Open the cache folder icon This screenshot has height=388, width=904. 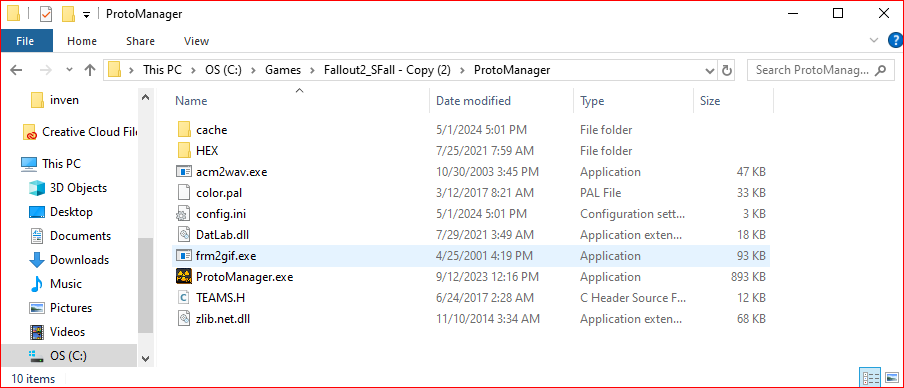point(184,130)
